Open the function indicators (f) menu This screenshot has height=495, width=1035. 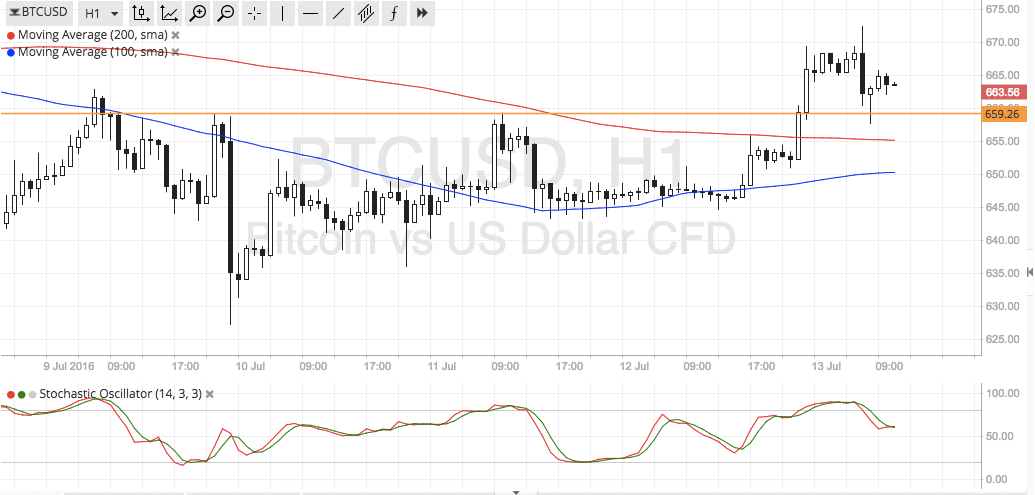tap(394, 13)
